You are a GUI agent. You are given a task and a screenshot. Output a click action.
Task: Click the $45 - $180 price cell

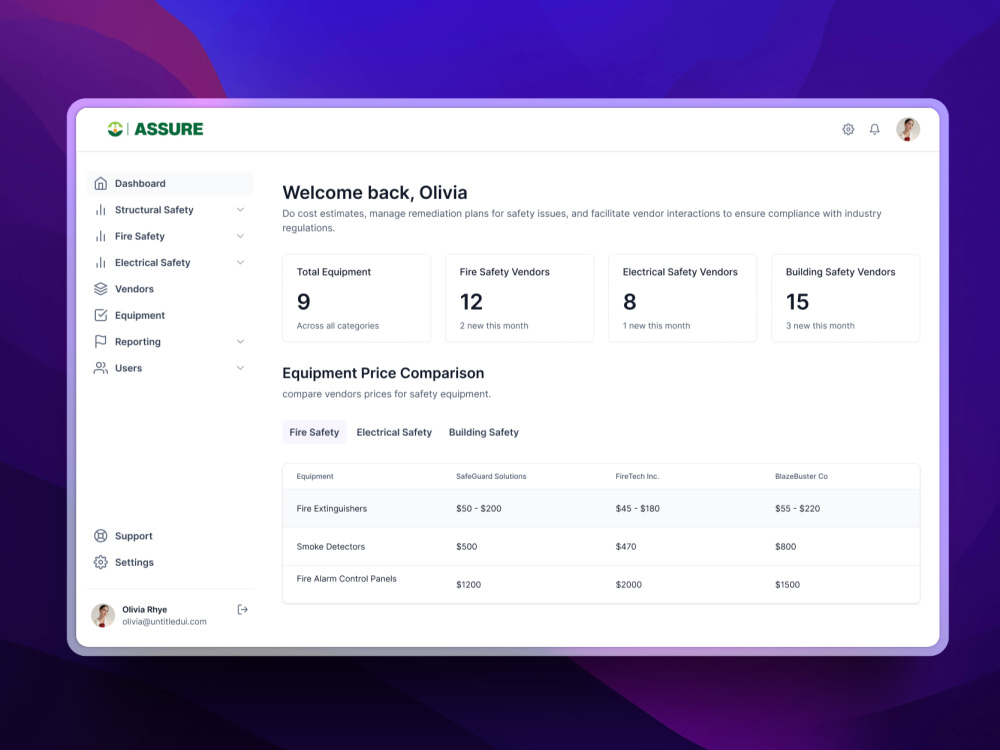pos(638,509)
